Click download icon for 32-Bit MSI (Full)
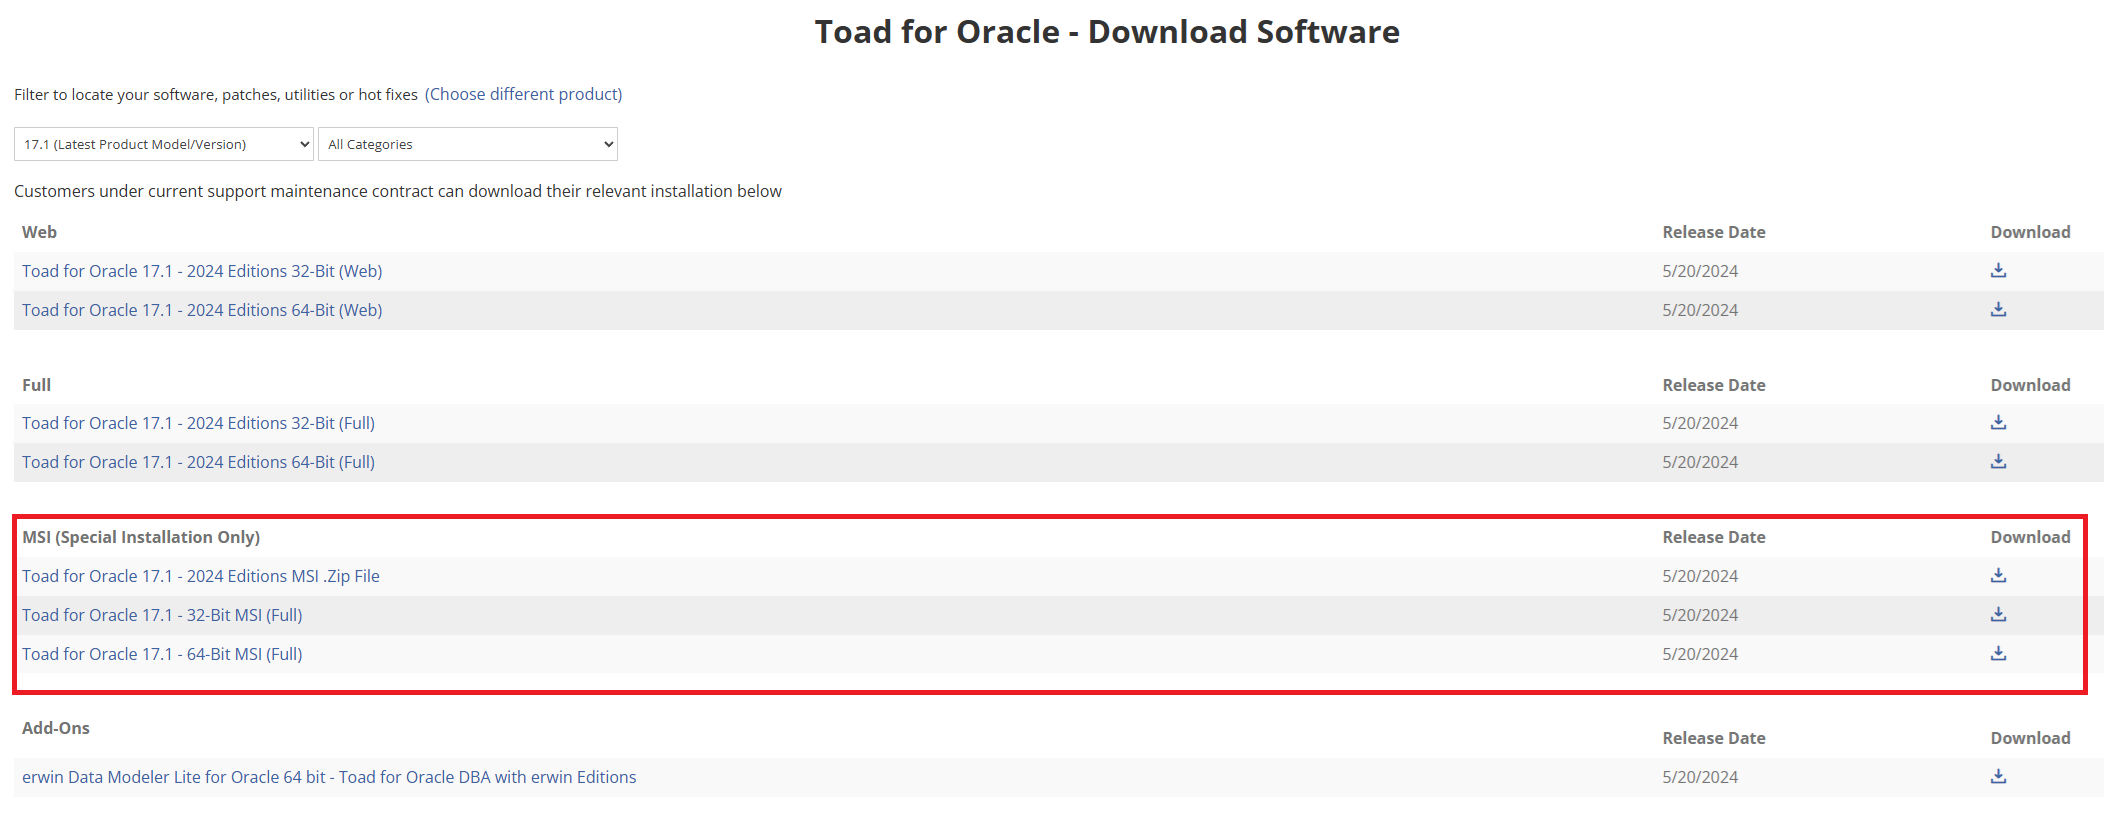 coord(1998,614)
